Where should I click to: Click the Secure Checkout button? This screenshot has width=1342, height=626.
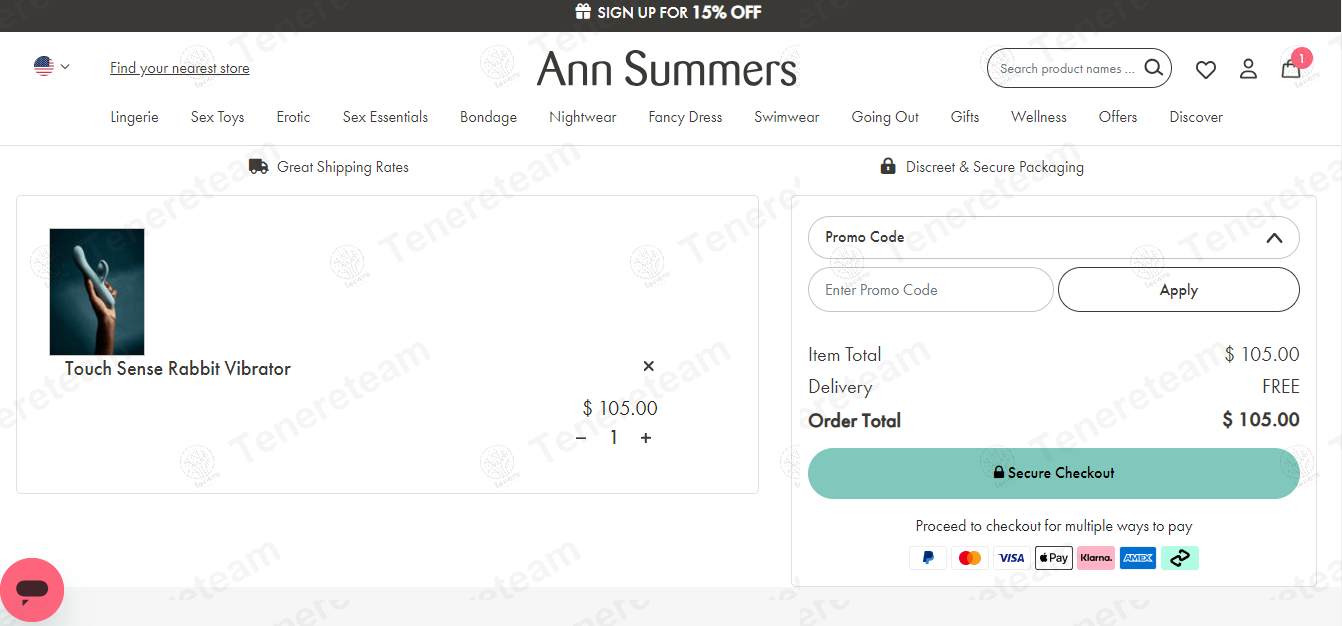pos(1054,473)
